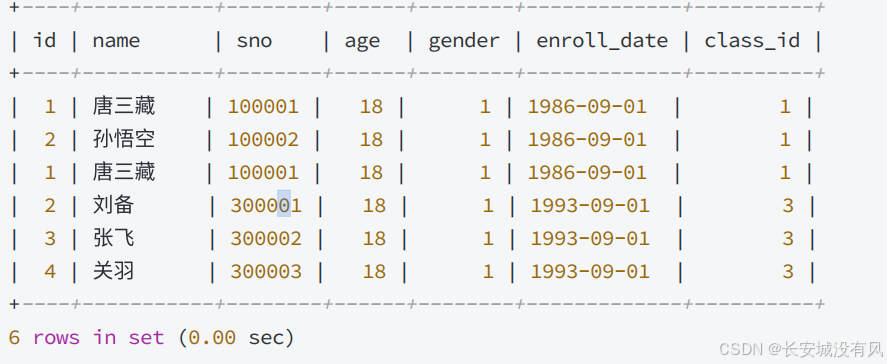Click enroll date in 关羽 row
887x364 pixels.
(590, 272)
